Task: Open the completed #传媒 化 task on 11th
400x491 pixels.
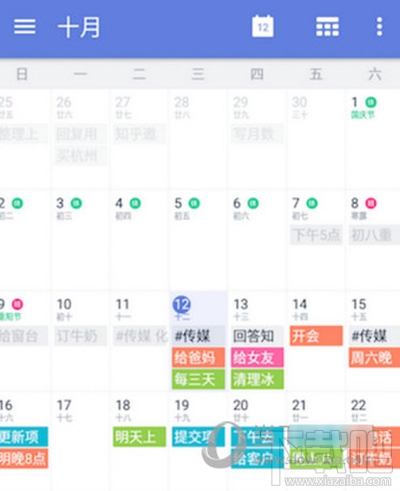Action: point(141,336)
